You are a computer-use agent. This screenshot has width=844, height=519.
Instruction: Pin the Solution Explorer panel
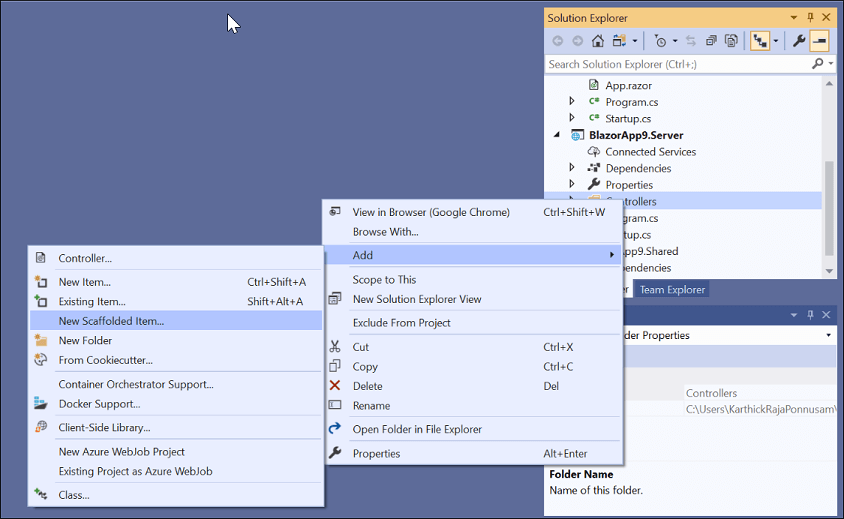click(810, 18)
